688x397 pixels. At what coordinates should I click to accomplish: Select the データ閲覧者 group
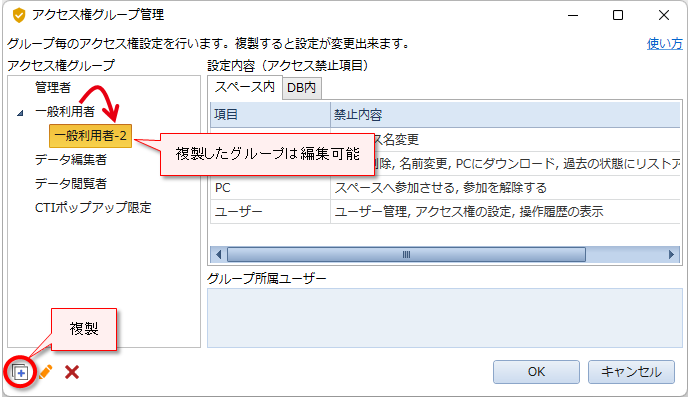click(x=71, y=183)
